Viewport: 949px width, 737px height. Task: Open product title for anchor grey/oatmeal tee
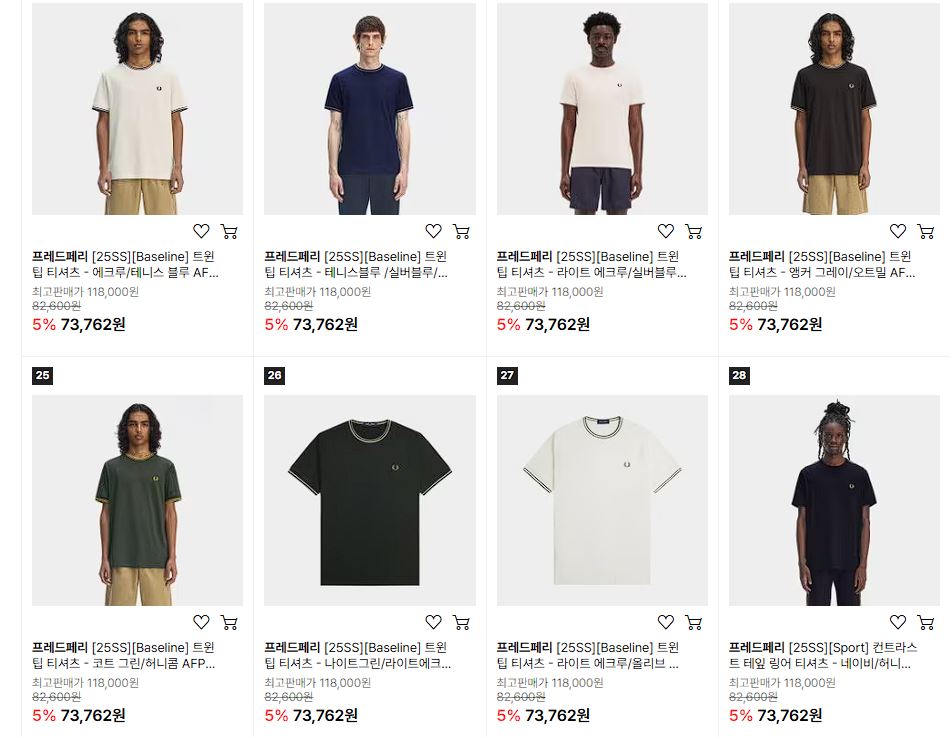coord(822,264)
